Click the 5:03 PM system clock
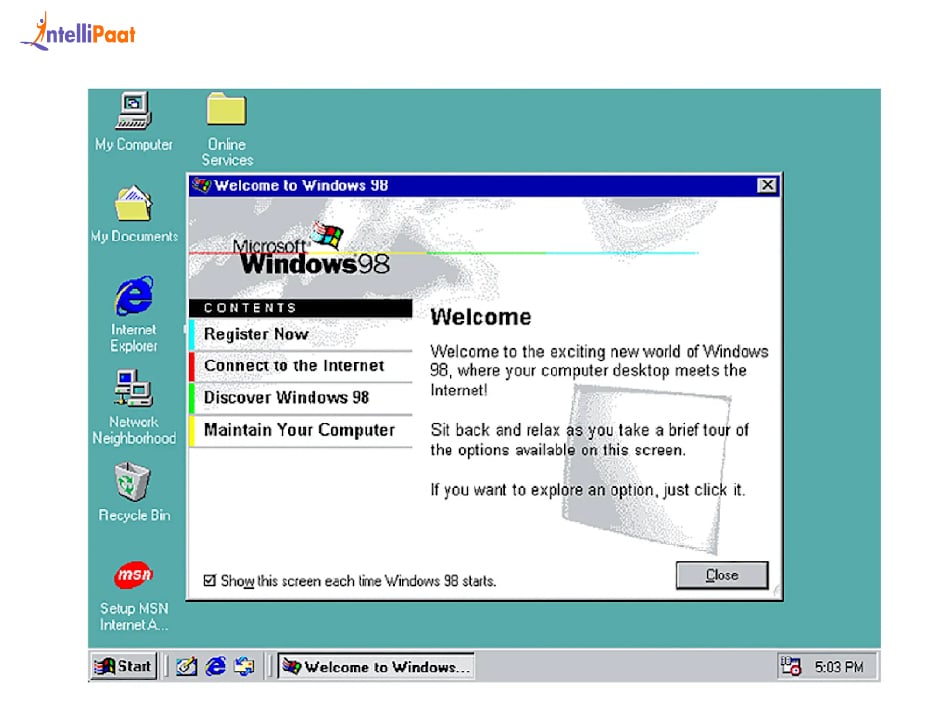 coord(839,667)
